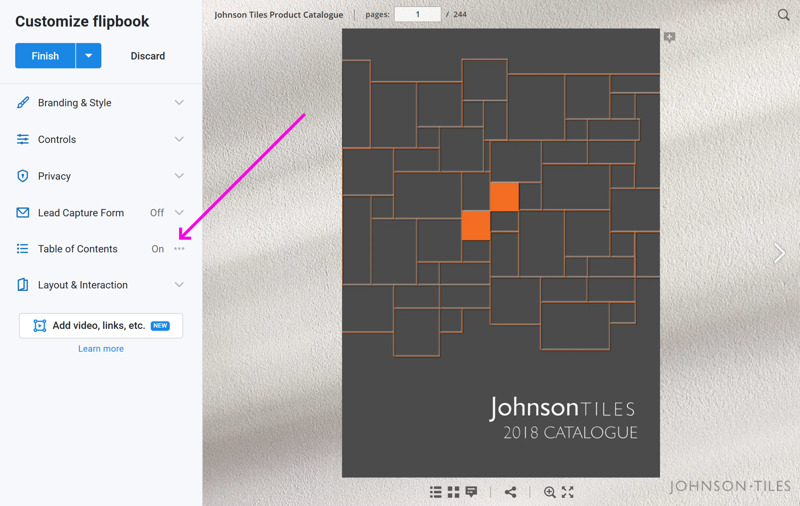Click the page number input field
This screenshot has height=506, width=800.
tap(417, 14)
